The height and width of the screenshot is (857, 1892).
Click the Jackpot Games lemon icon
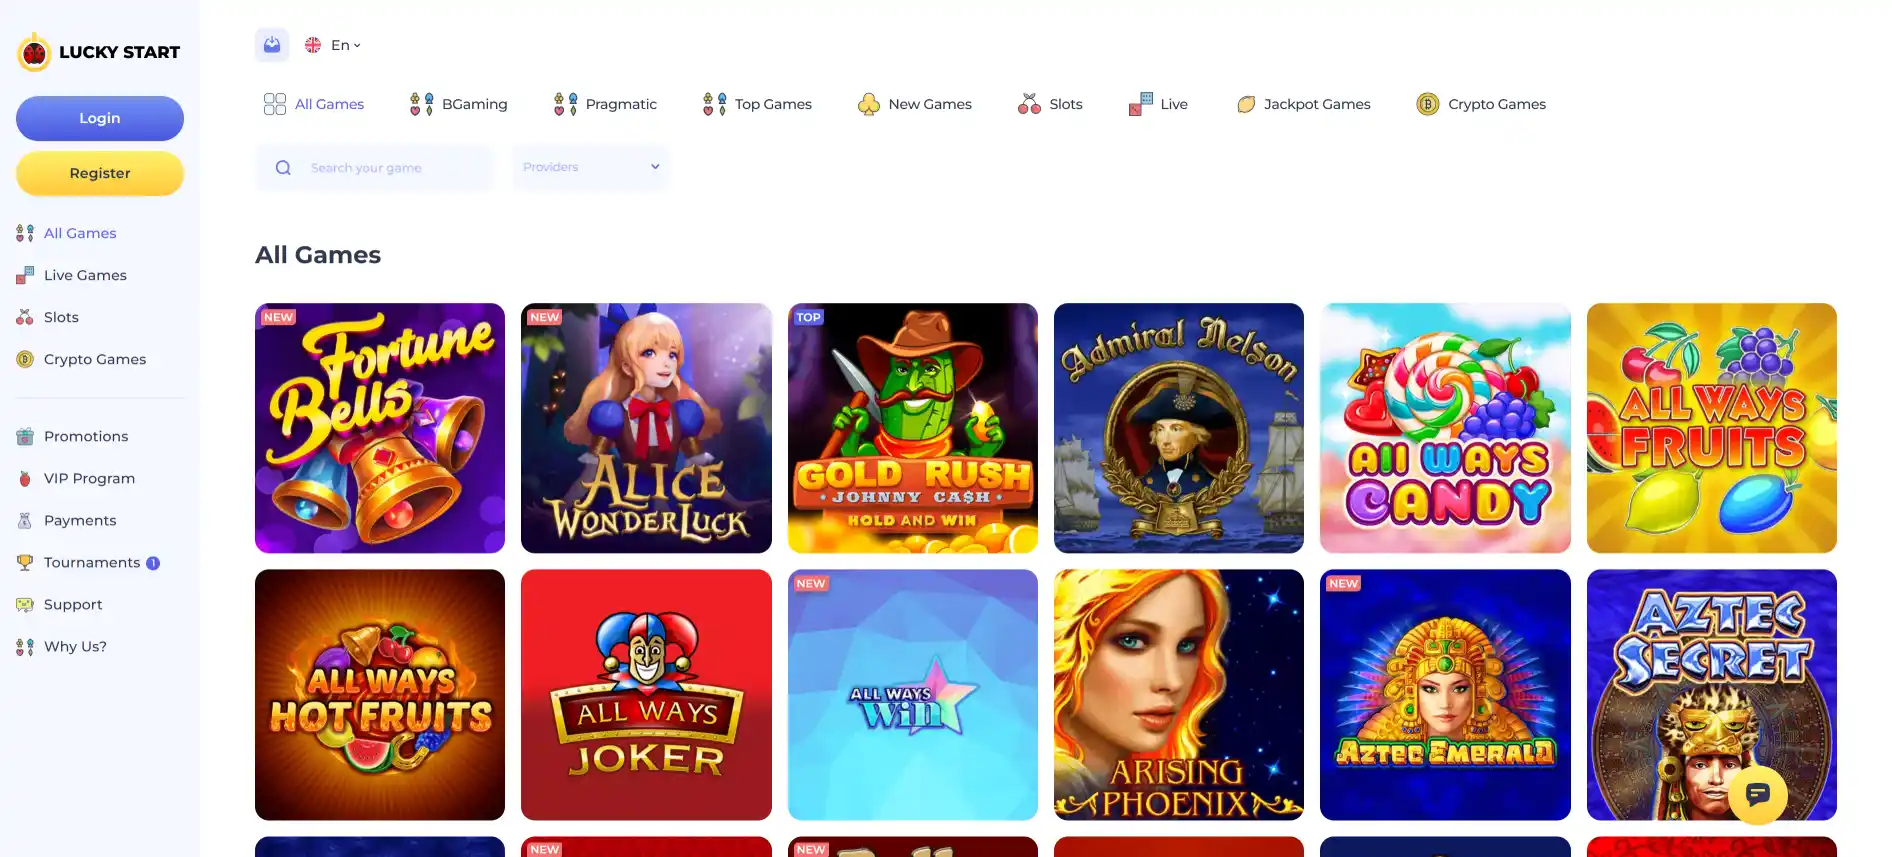(1246, 104)
